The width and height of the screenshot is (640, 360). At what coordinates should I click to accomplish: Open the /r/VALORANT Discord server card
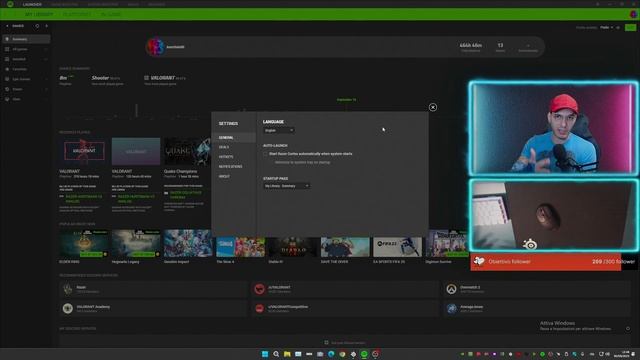point(345,289)
